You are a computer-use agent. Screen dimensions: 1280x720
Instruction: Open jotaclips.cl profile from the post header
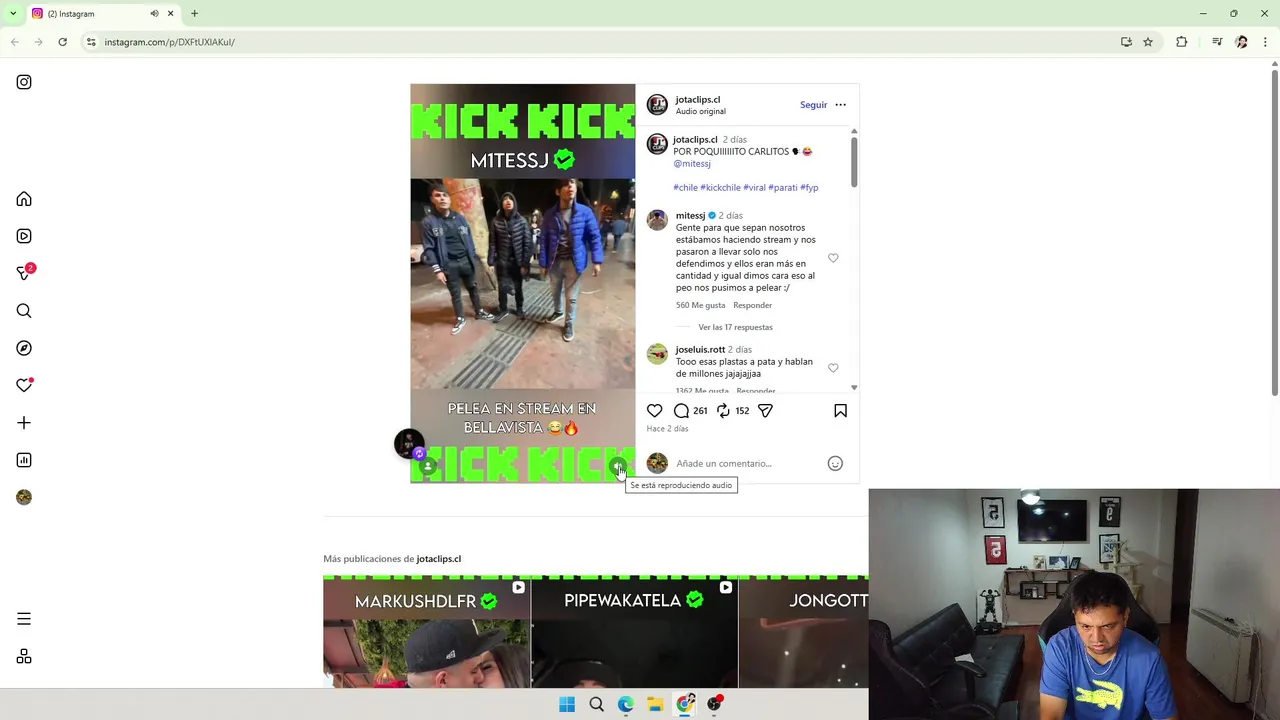click(697, 99)
